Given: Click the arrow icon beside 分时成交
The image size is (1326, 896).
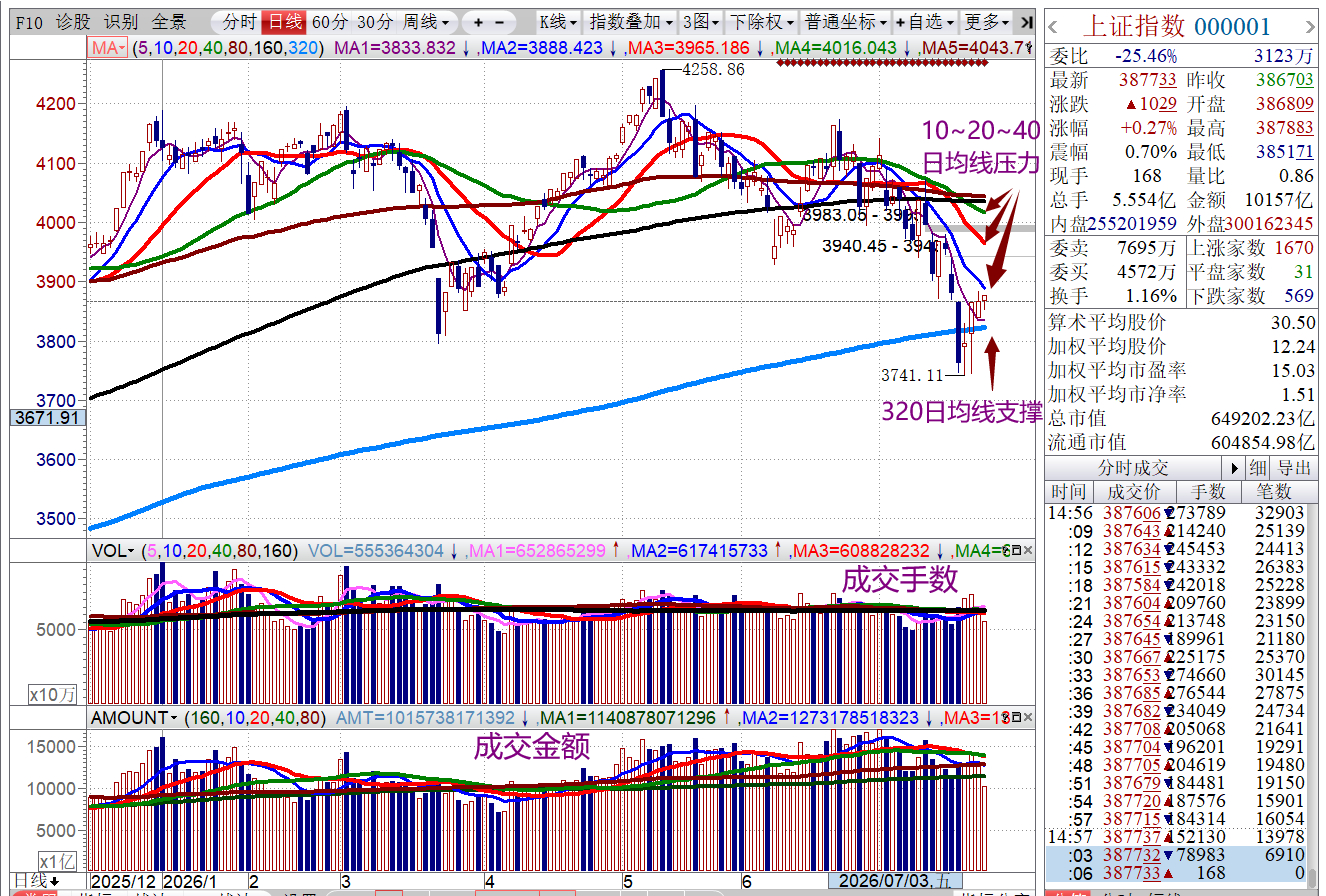Looking at the screenshot, I should [1234, 468].
